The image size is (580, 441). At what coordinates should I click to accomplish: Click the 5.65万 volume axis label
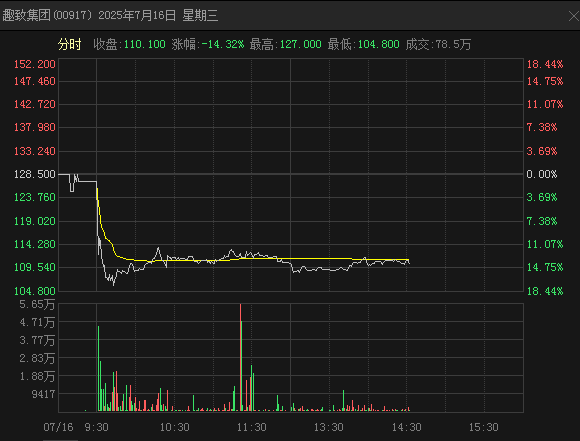(x=37, y=304)
